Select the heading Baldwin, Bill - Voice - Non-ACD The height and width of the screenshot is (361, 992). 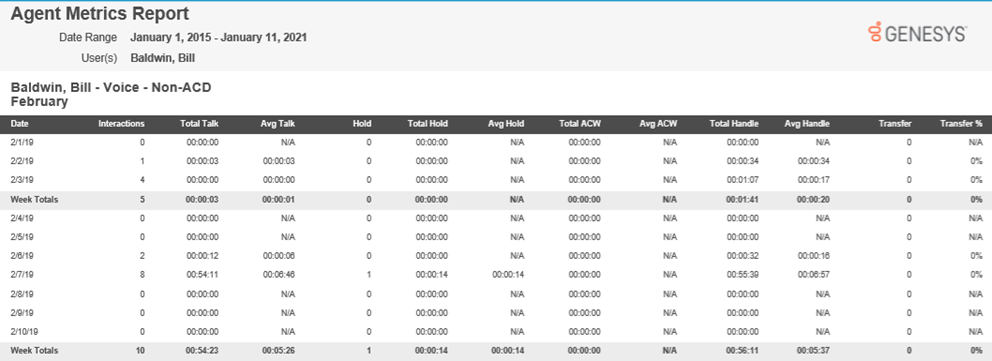[111, 88]
